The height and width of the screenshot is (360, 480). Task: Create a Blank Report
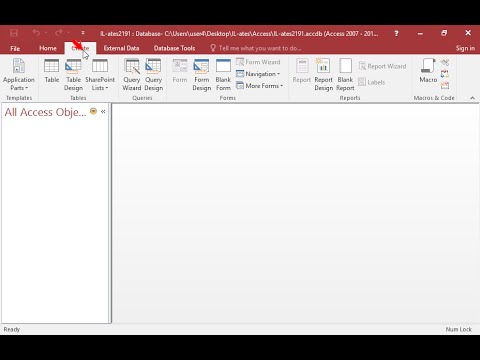(345, 75)
